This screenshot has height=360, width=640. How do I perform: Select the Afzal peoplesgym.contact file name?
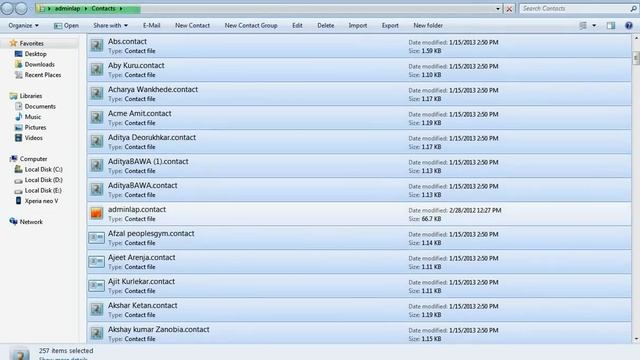tap(151, 233)
